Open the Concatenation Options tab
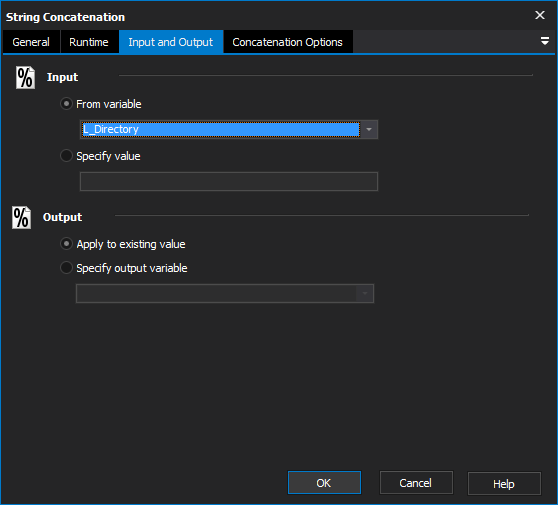 [x=288, y=42]
